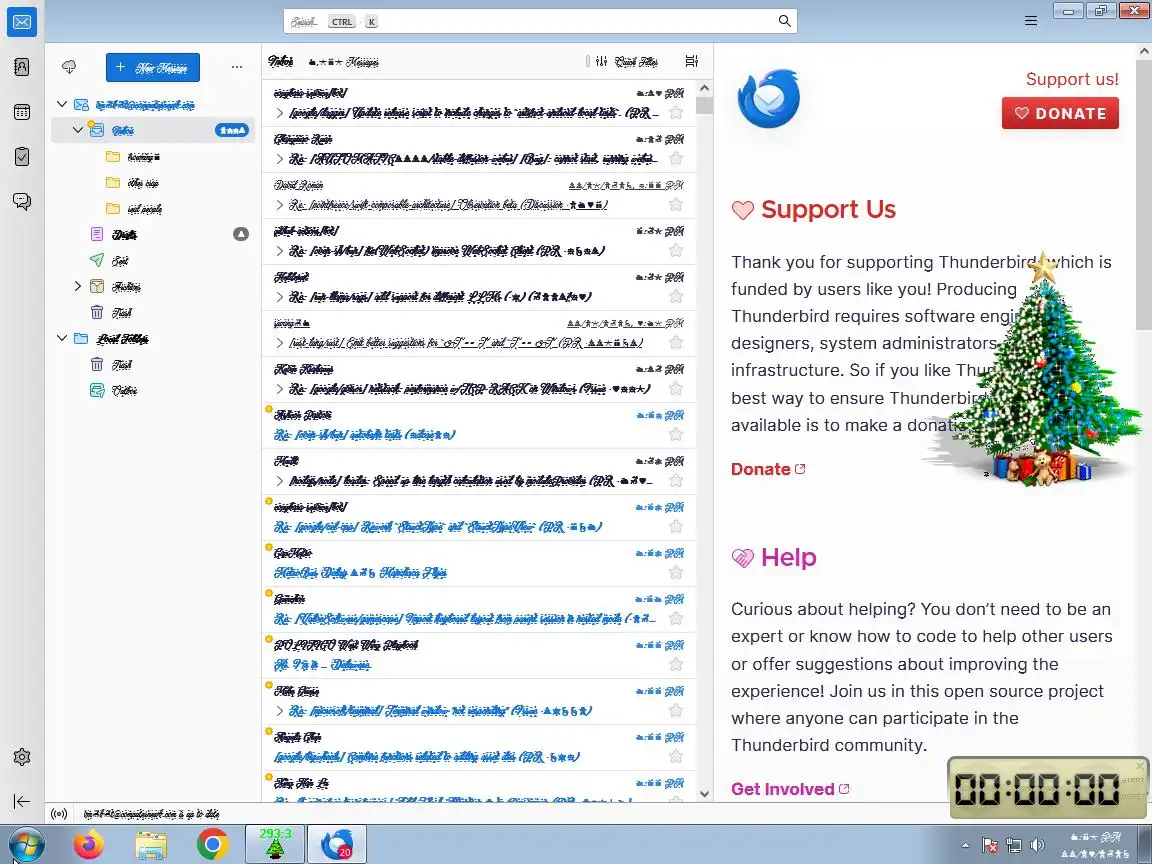
Task: Click the Windows Start button
Action: 26,845
